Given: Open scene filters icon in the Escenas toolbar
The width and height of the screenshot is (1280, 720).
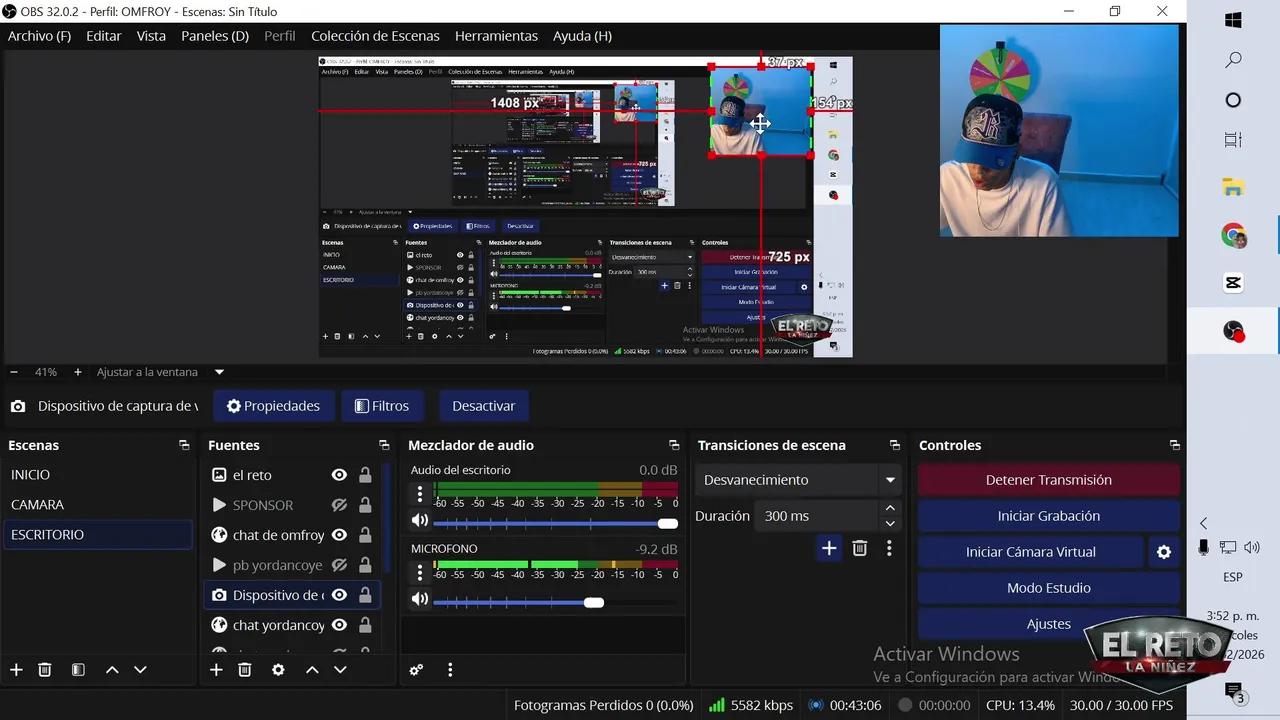Looking at the screenshot, I should pyautogui.click(x=78, y=670).
